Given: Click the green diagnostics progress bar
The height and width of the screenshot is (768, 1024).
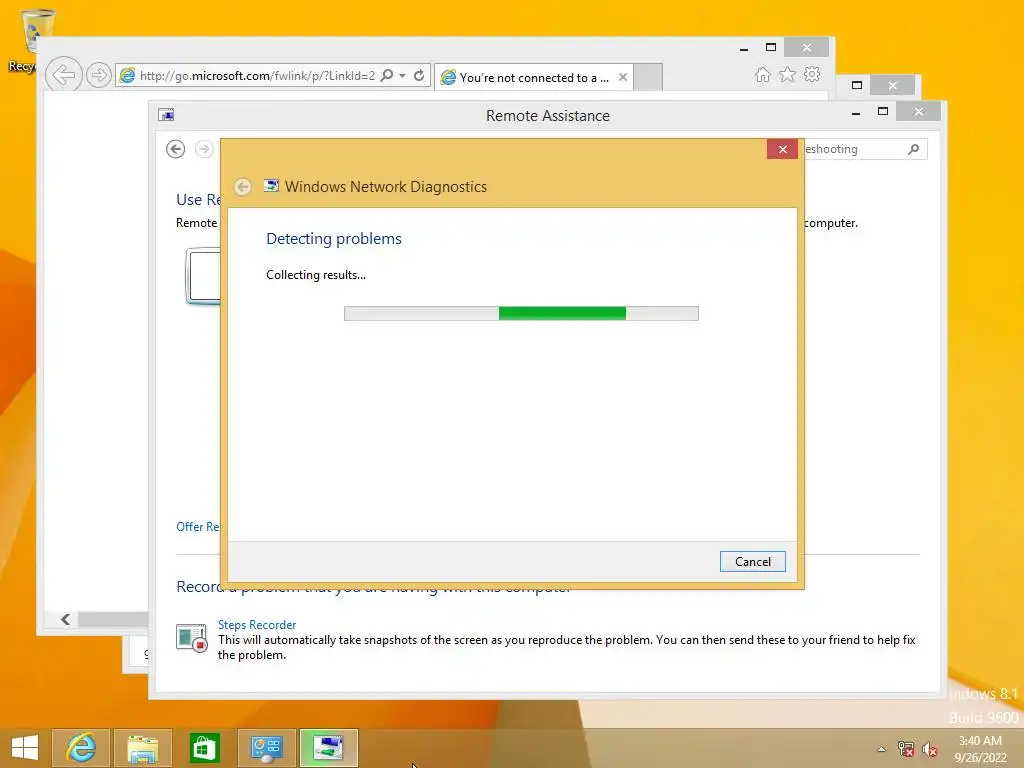Looking at the screenshot, I should click(x=521, y=313).
